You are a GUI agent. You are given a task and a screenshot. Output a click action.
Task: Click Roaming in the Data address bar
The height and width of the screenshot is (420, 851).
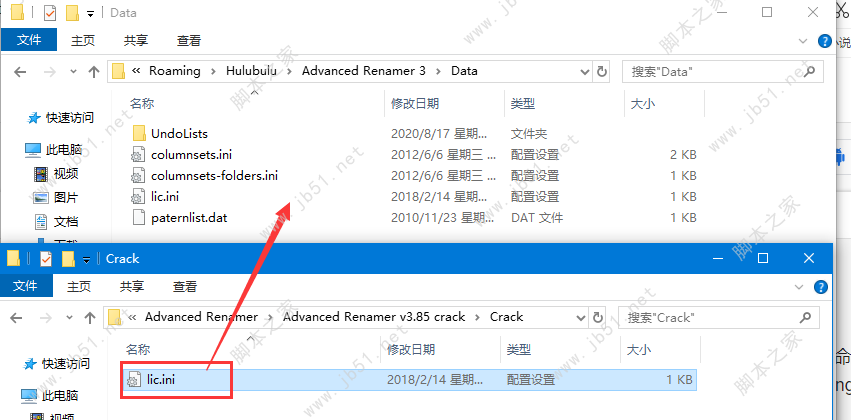(175, 71)
